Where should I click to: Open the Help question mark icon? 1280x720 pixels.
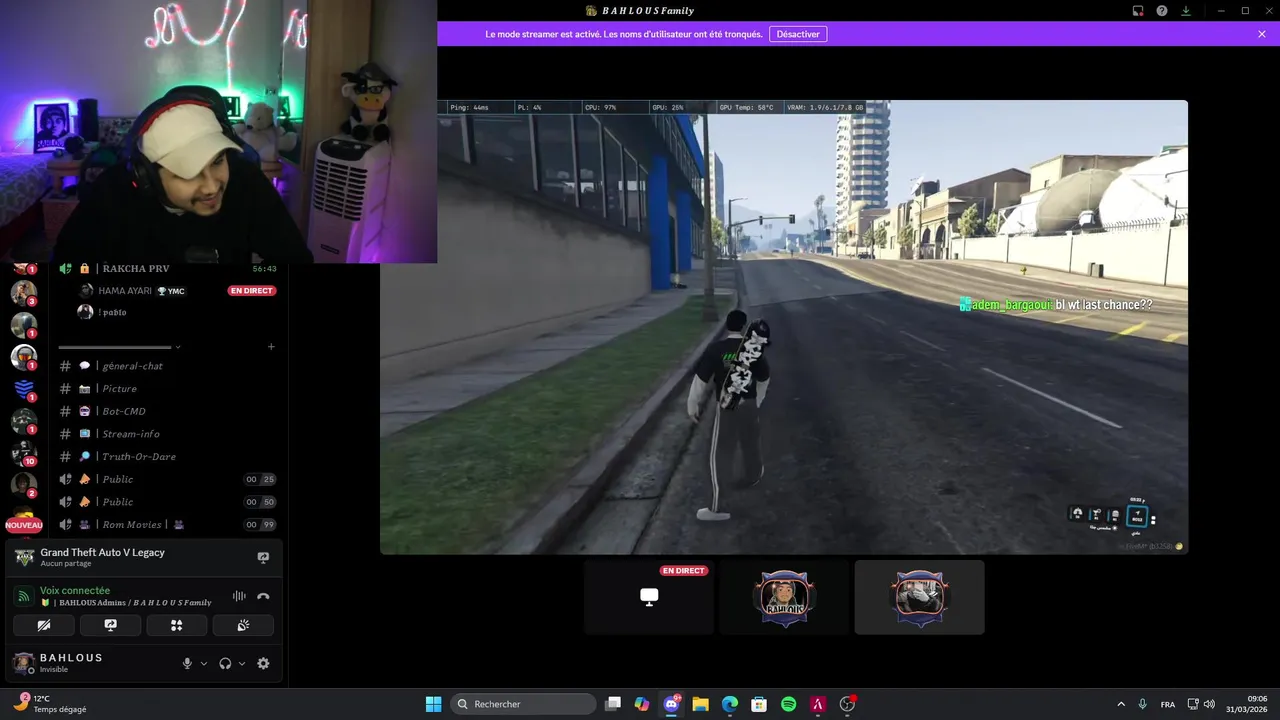(1162, 10)
